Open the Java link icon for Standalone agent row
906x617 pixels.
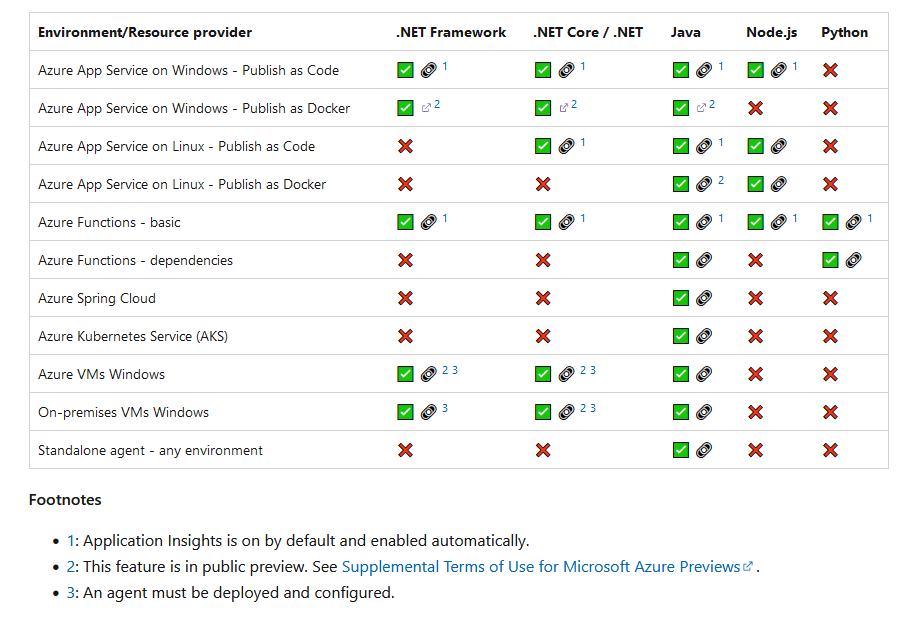click(704, 451)
